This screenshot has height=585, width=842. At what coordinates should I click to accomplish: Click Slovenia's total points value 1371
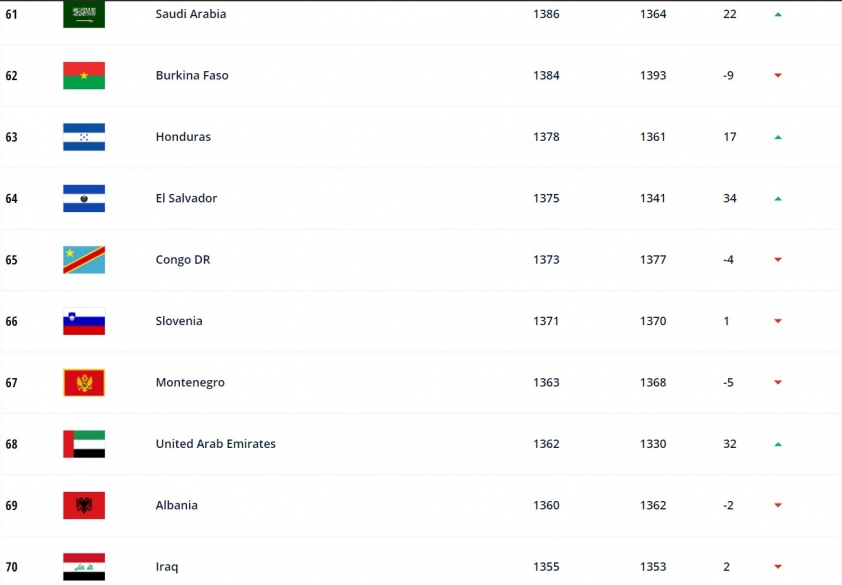tap(546, 321)
